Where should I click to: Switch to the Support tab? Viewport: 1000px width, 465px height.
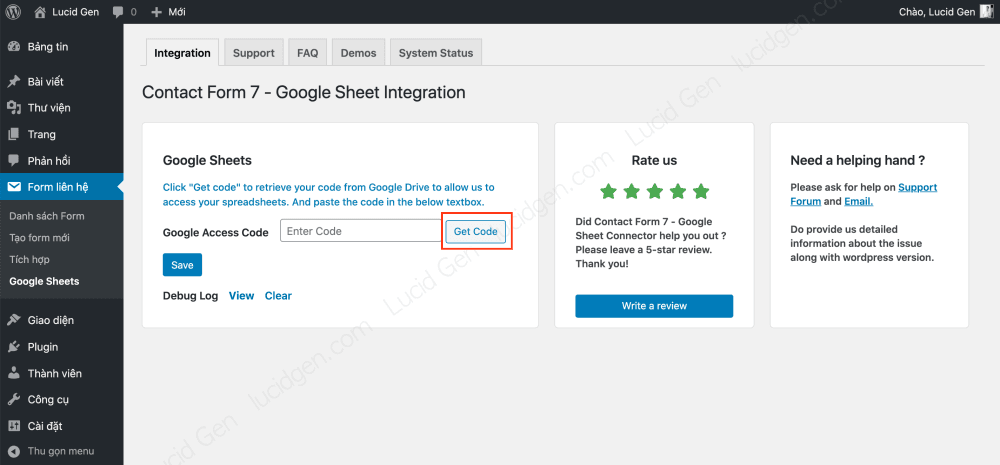click(x=253, y=53)
